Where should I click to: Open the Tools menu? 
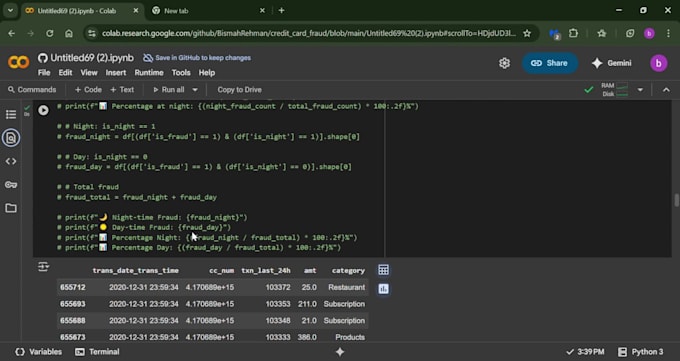[181, 73]
